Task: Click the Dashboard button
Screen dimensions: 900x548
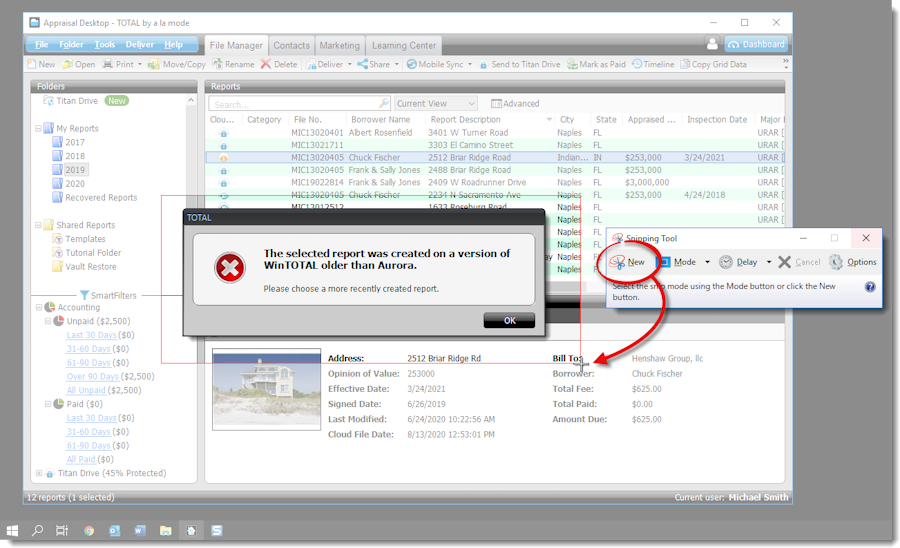Action: click(756, 44)
